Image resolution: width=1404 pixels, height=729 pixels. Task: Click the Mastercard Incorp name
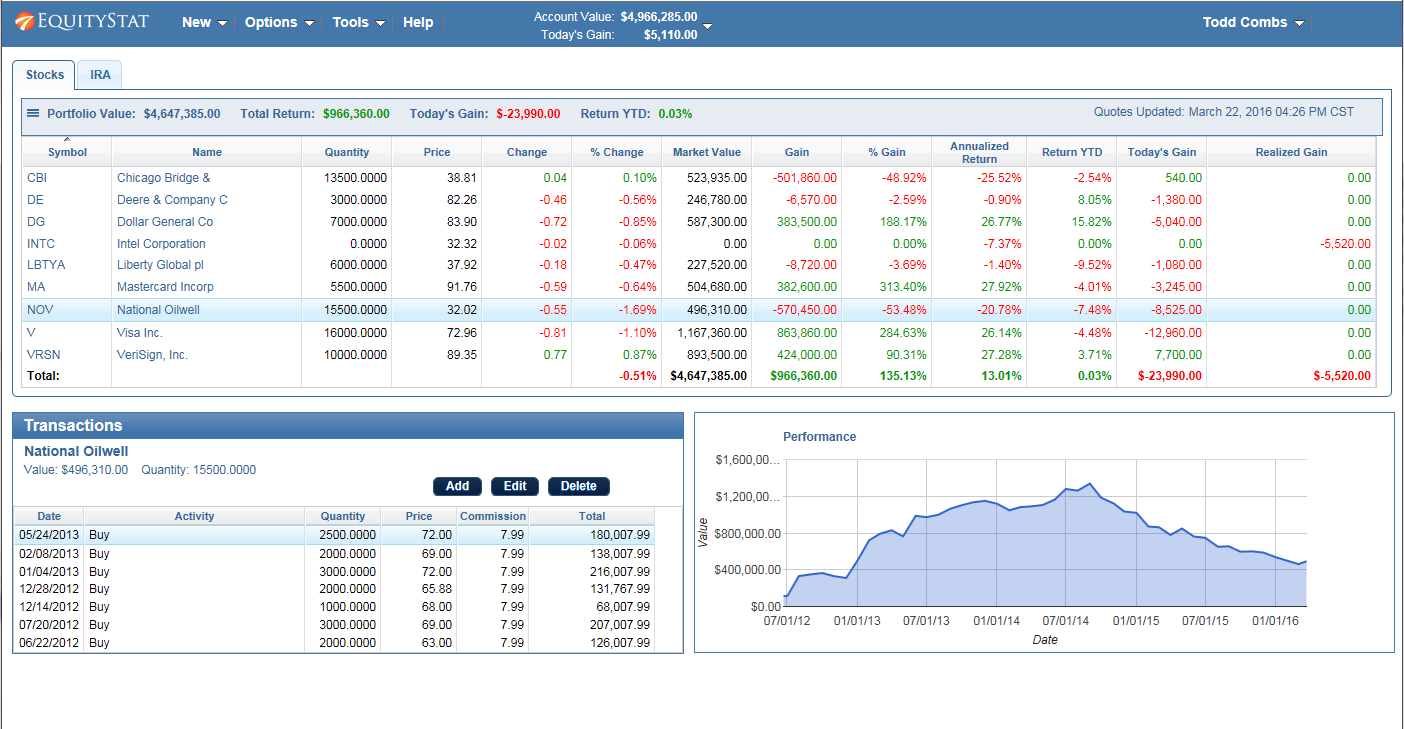[165, 287]
